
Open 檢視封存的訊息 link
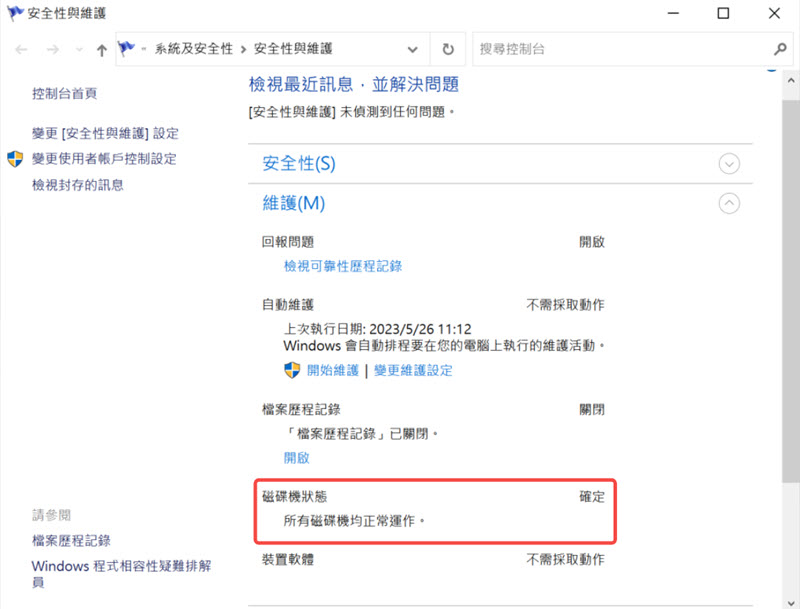tap(78, 185)
